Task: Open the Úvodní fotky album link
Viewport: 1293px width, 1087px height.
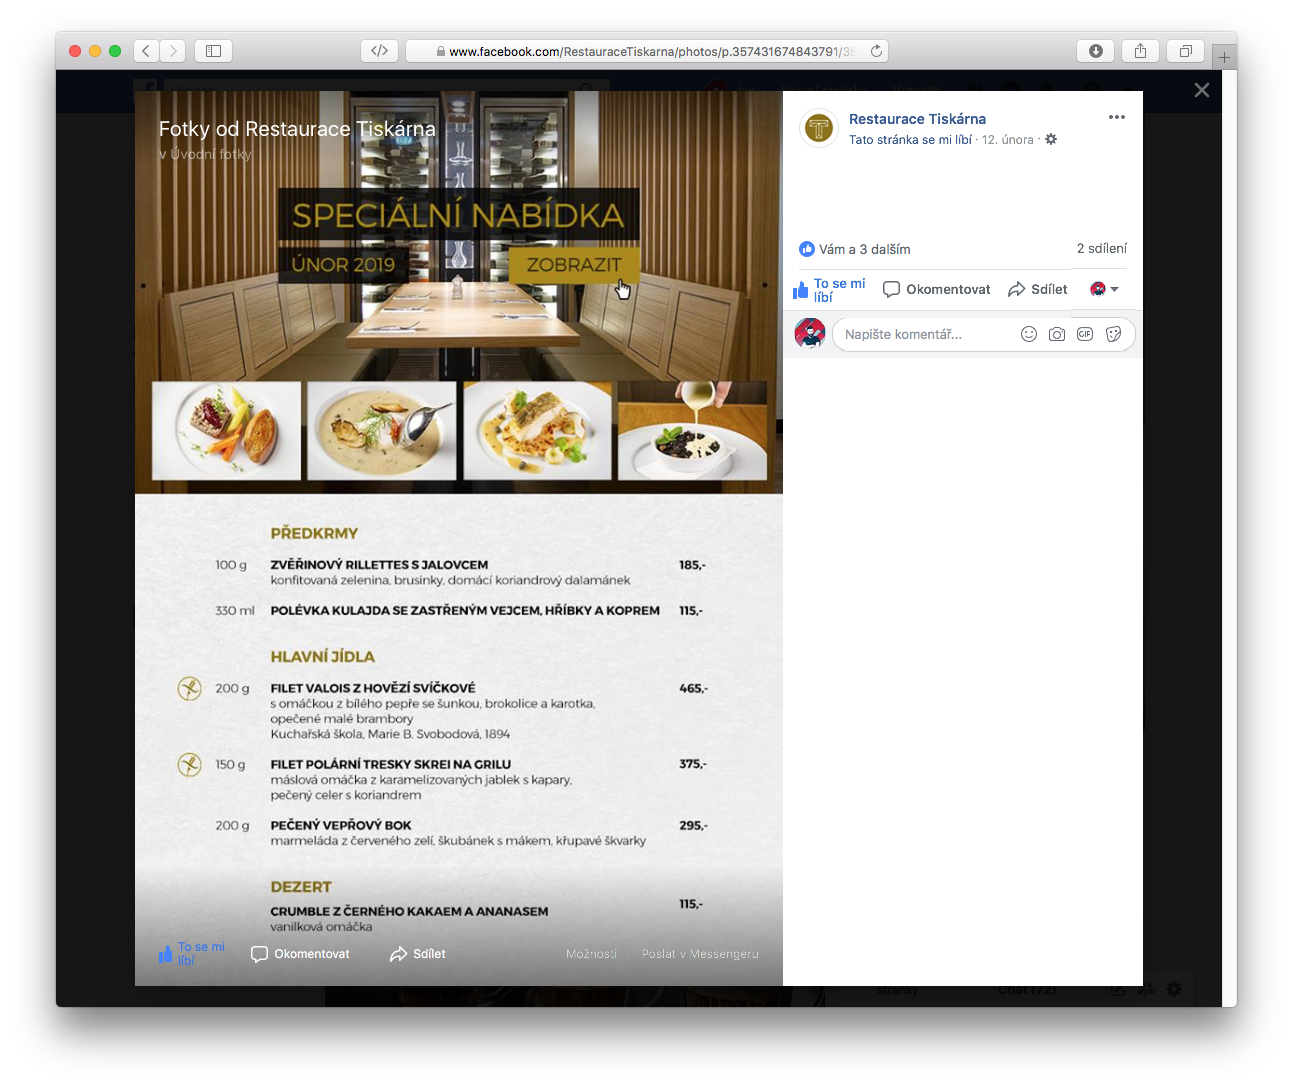Action: 213,154
